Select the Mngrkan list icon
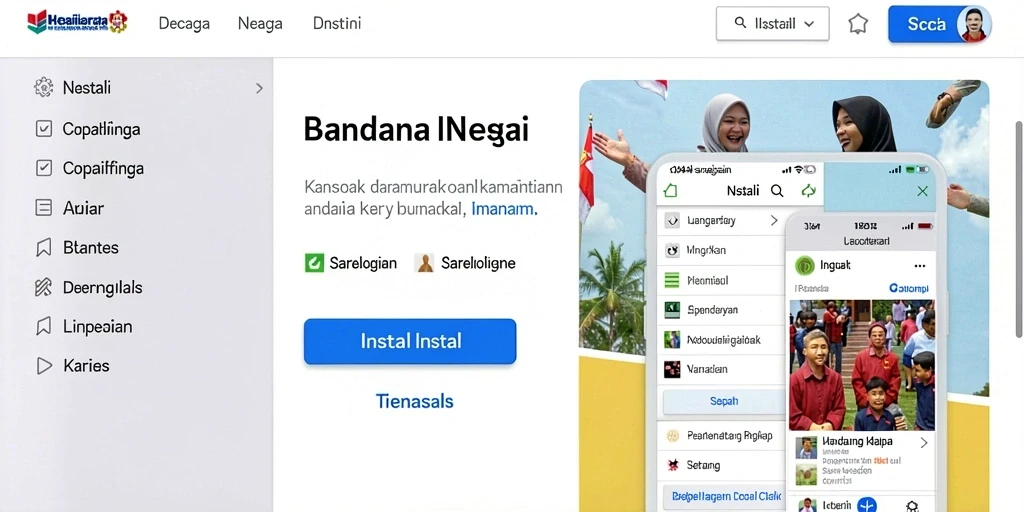The image size is (1024, 512). pyautogui.click(x=672, y=250)
